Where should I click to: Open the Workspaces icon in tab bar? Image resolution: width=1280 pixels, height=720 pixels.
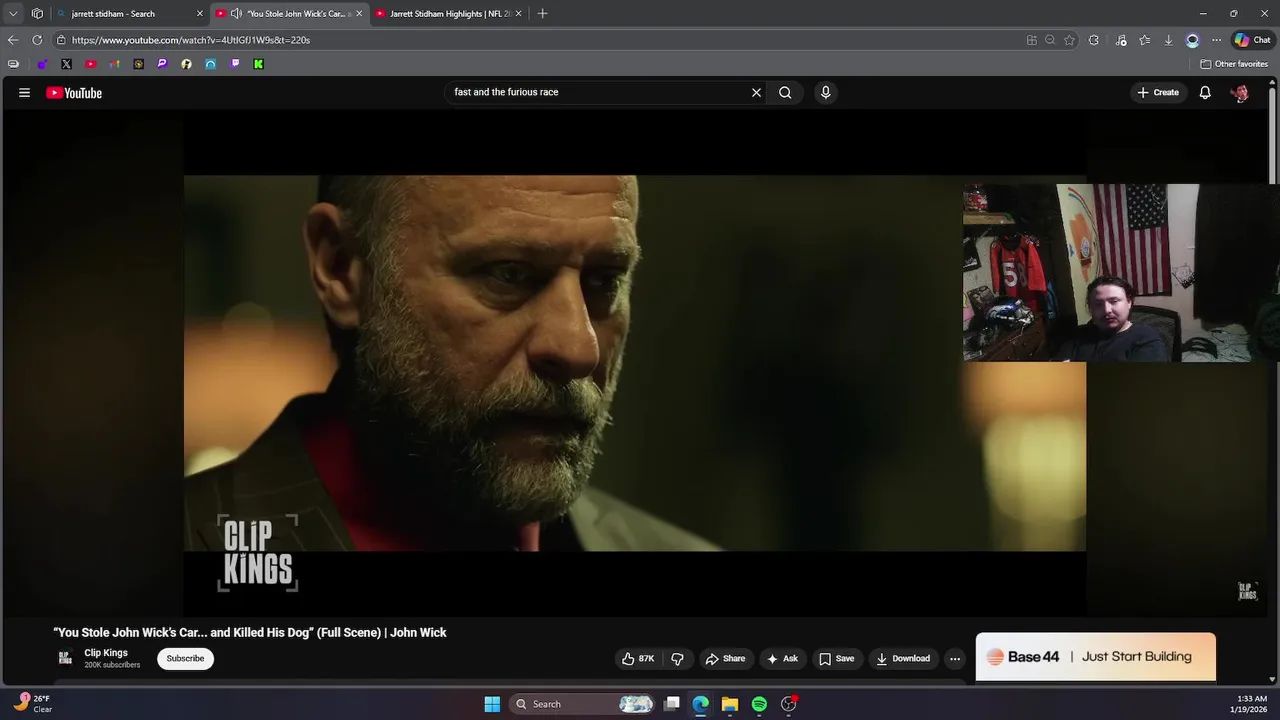click(37, 14)
